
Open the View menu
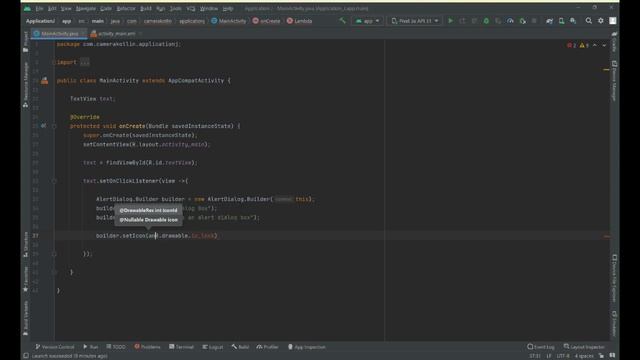click(66, 9)
